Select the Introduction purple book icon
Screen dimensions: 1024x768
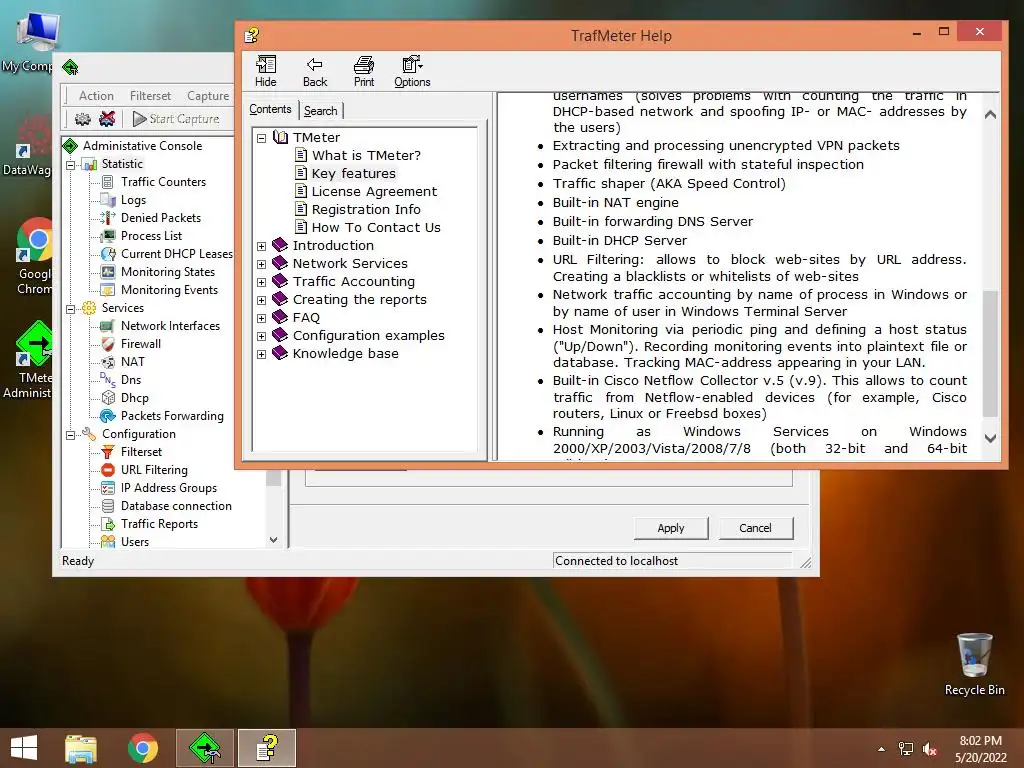(x=280, y=245)
